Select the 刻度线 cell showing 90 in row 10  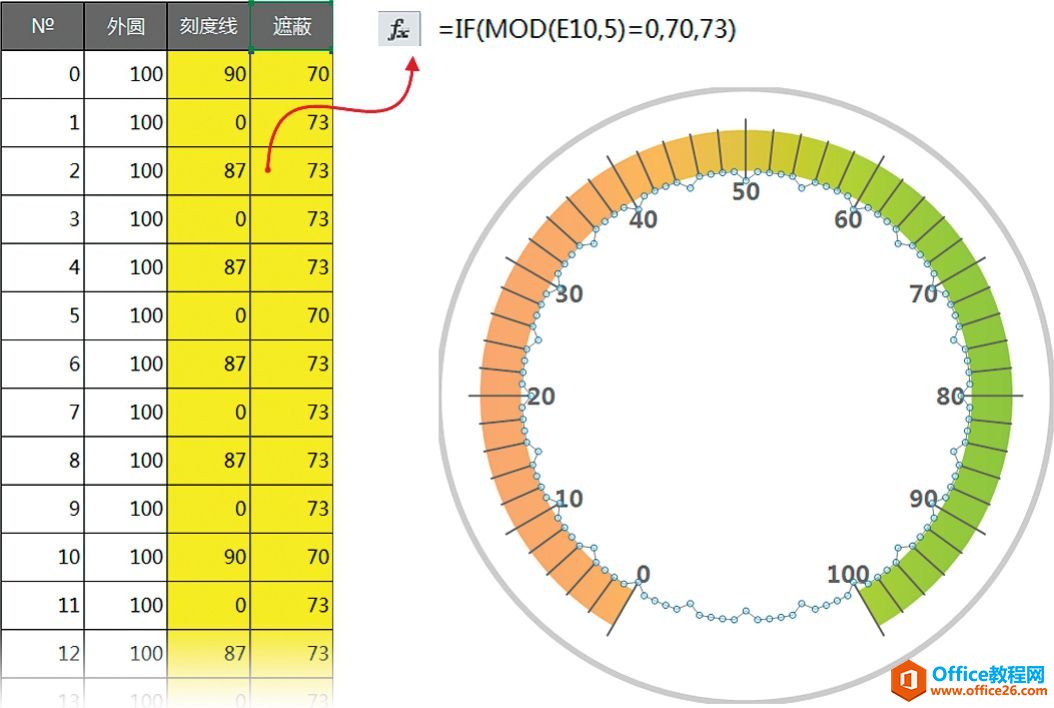(x=208, y=557)
